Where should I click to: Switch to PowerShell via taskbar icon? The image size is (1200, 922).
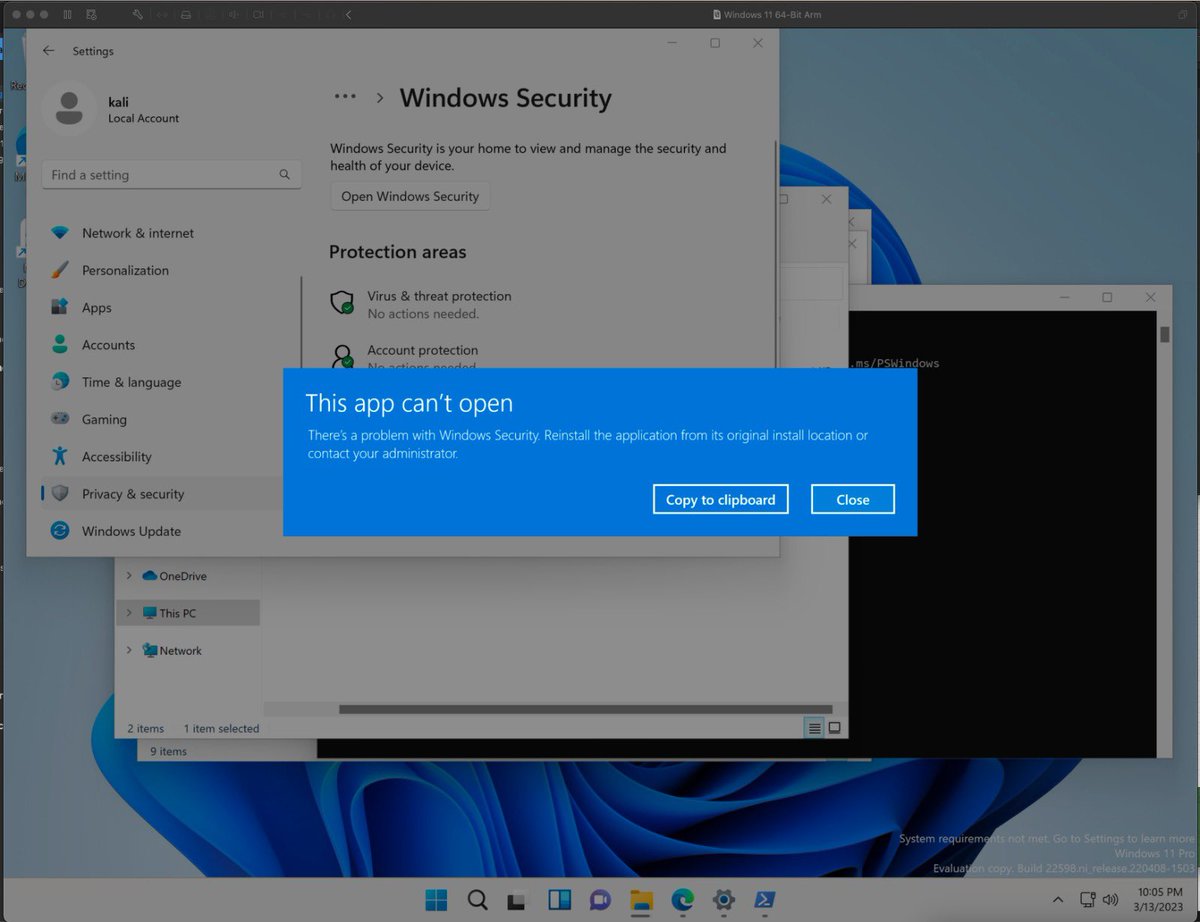tap(766, 899)
